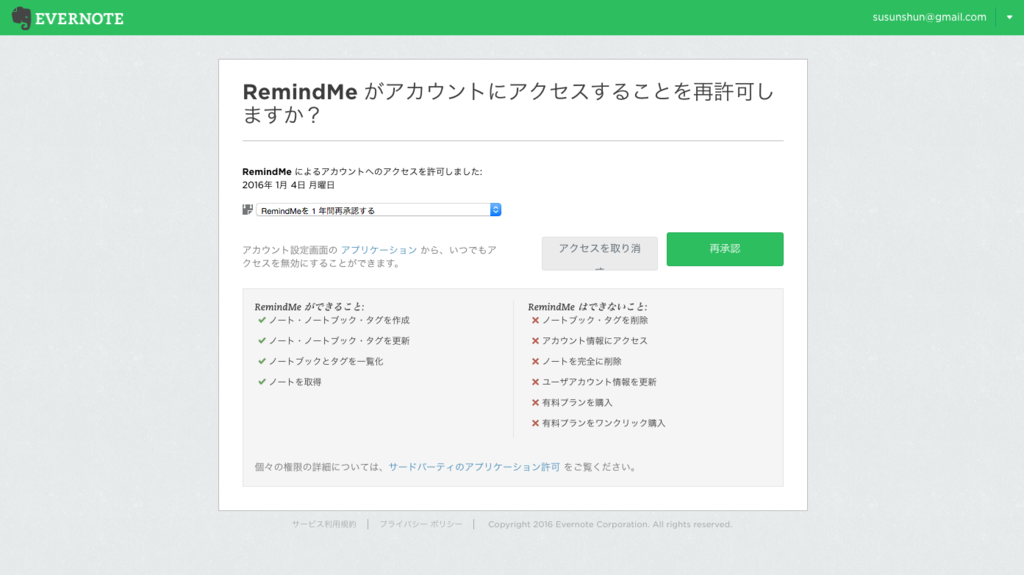Viewport: 1024px width, 575px height.
Task: Click the text アカウント情報にアクセス
Action: click(594, 340)
